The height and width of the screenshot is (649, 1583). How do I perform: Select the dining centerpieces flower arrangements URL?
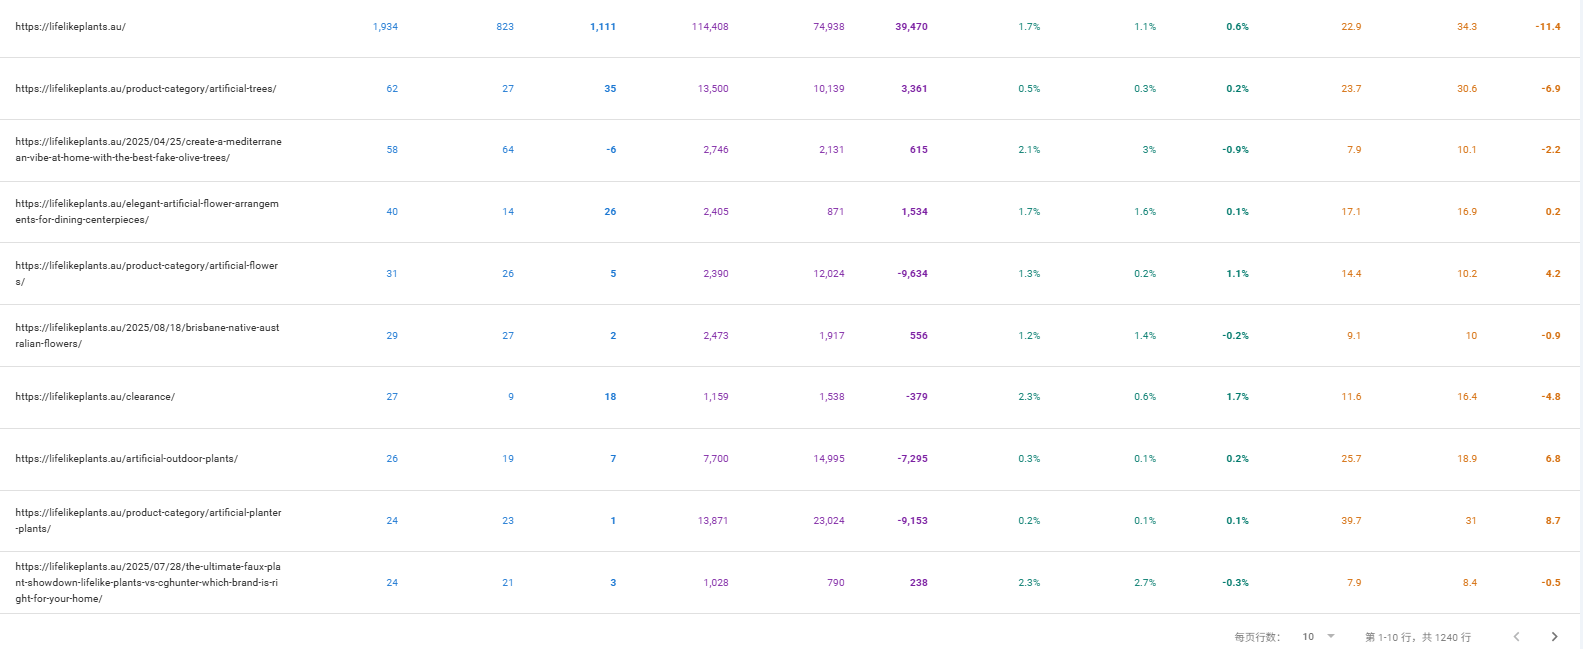(147, 212)
